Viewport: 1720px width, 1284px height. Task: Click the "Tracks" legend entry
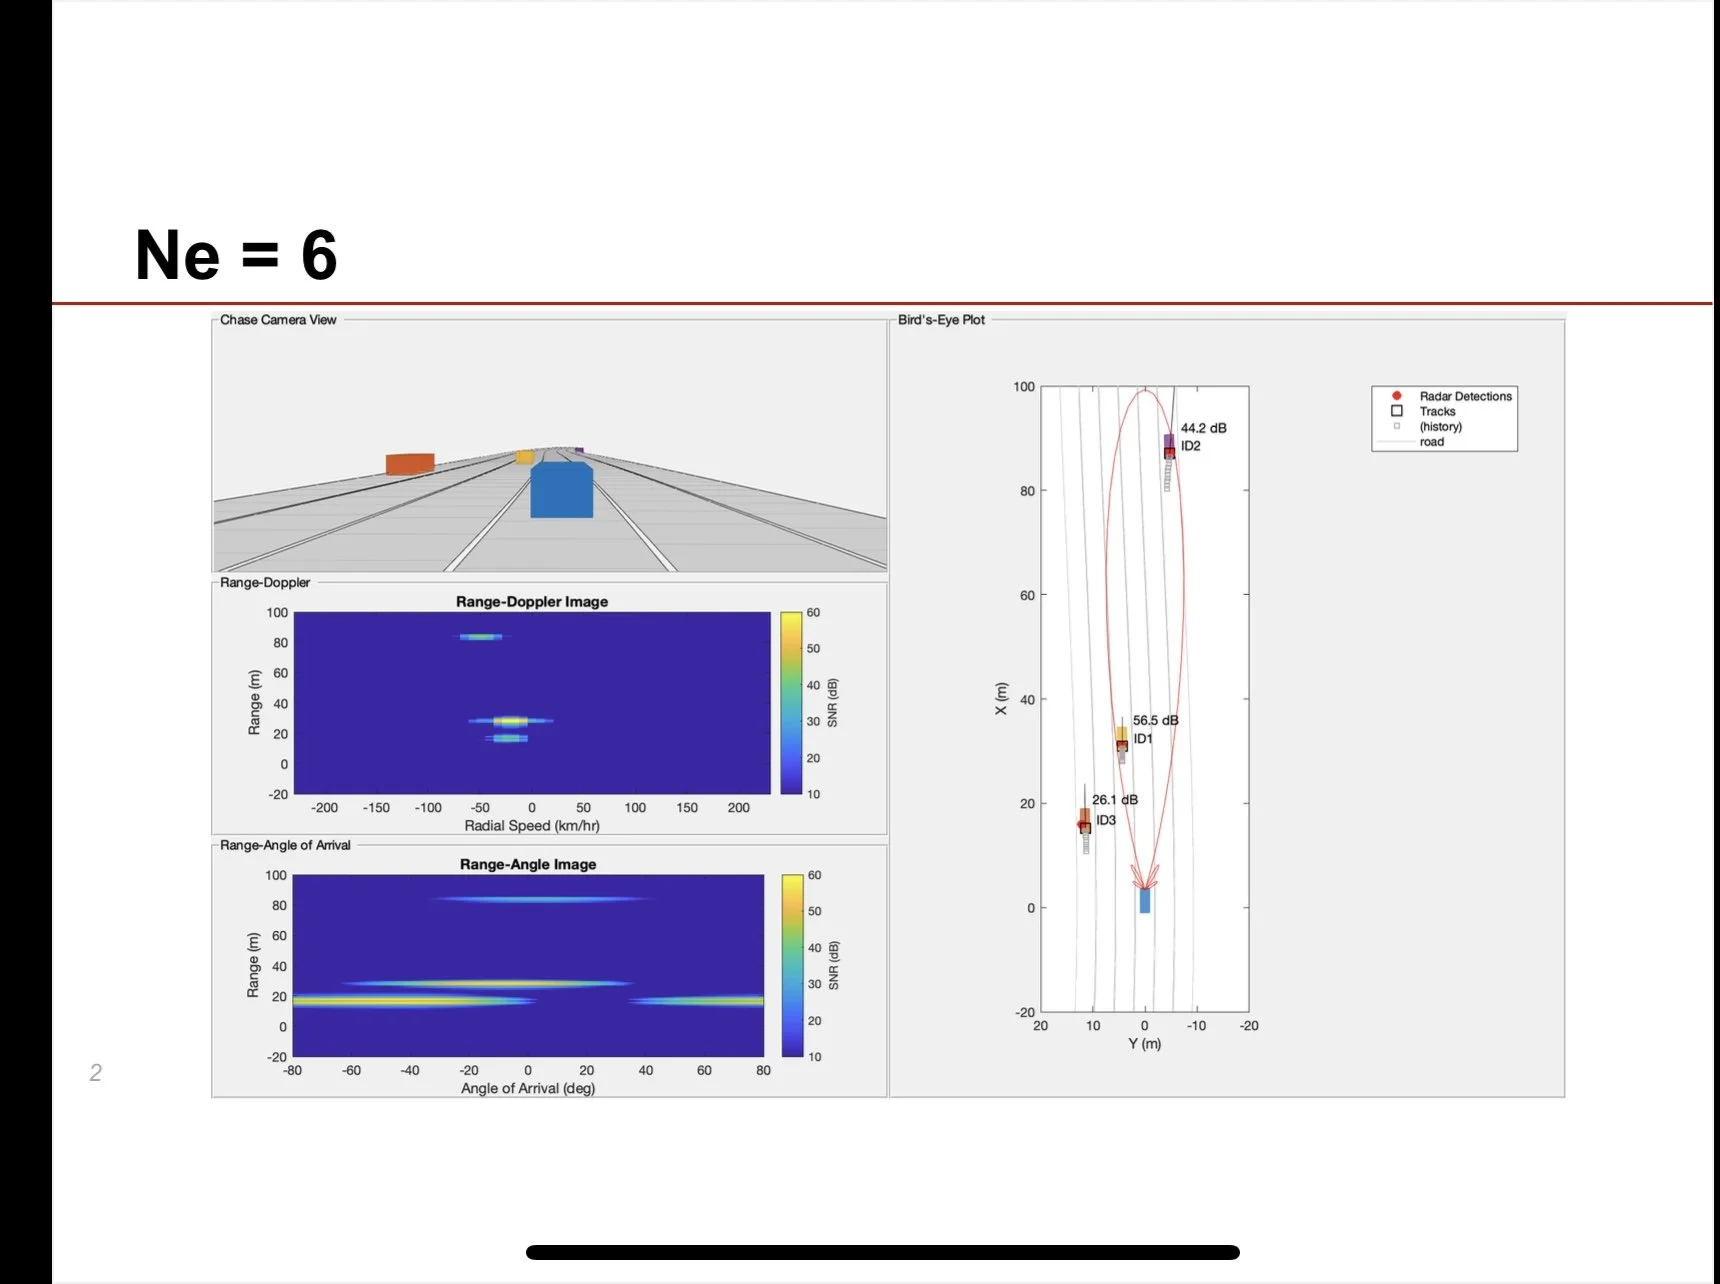(x=1424, y=411)
